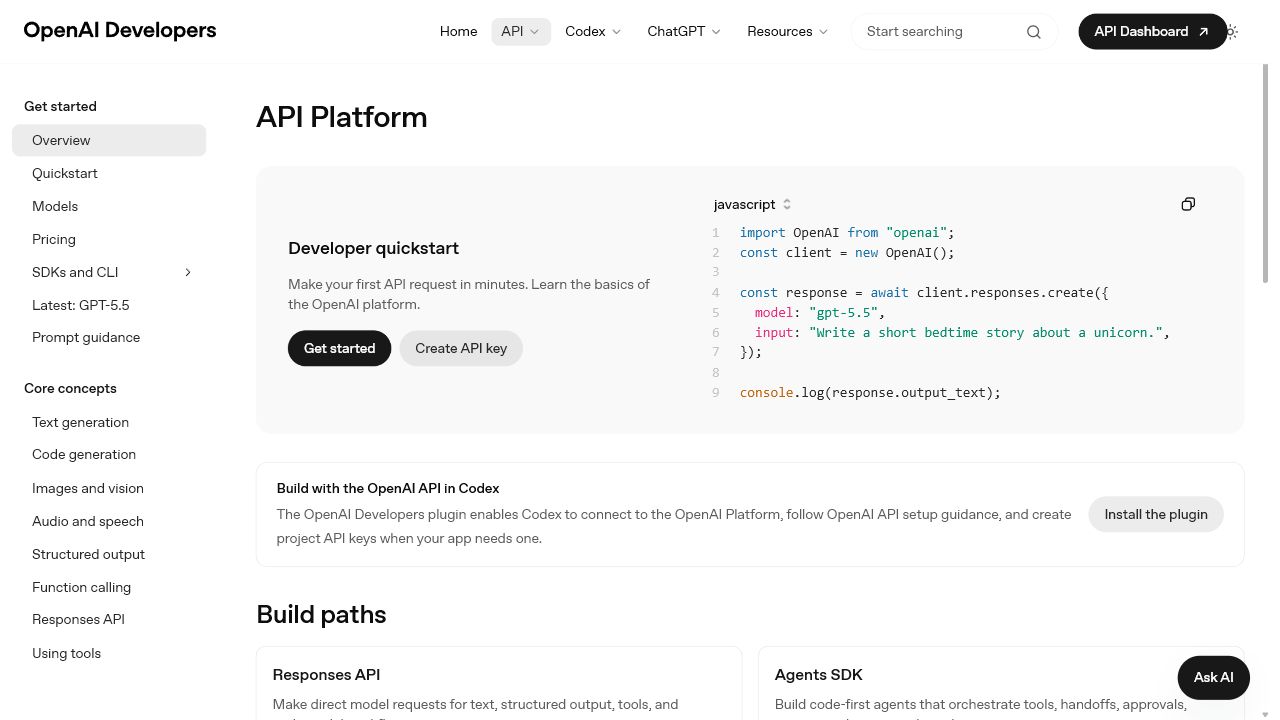Click the Developer quickstart heading
Viewport: 1280px width, 720px height.
(373, 248)
